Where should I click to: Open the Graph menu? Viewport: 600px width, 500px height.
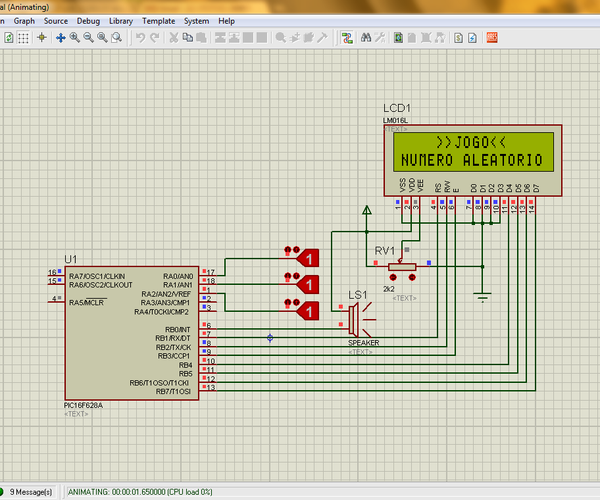[x=24, y=20]
